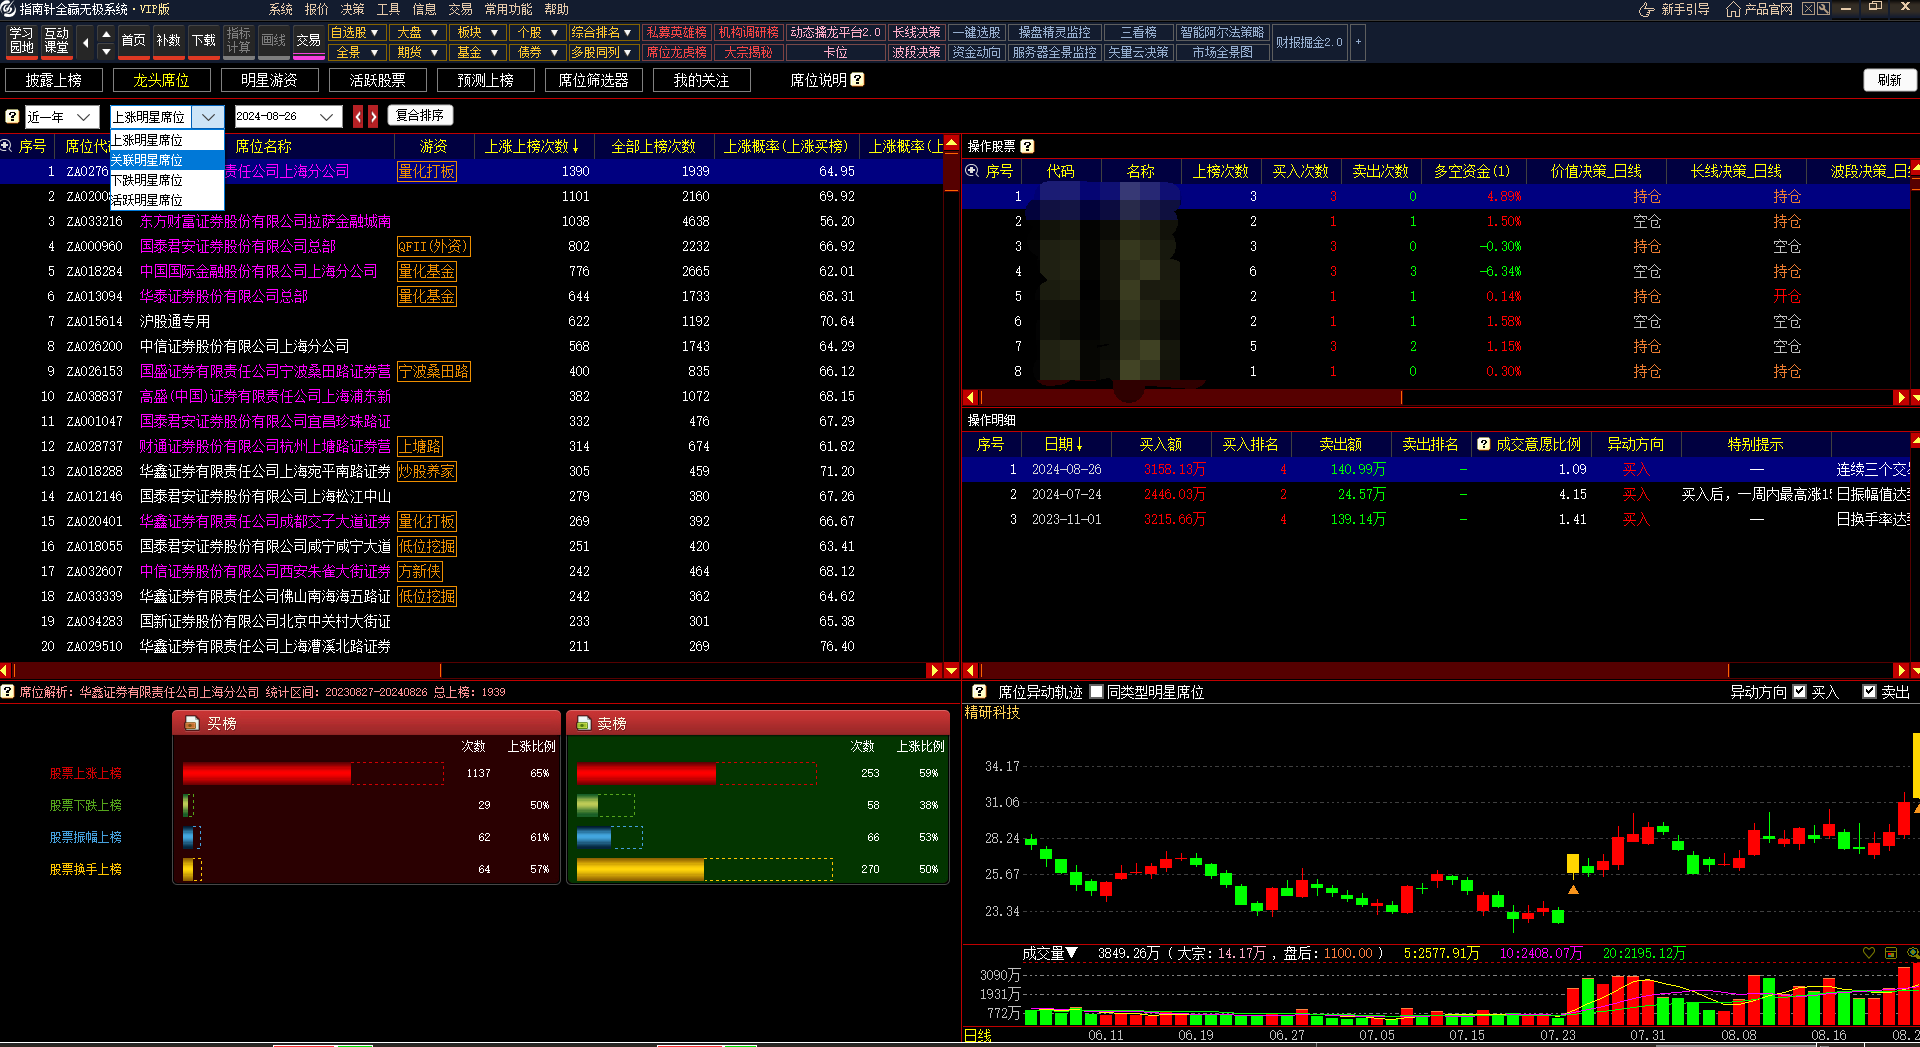
Task: Switch to the 明星游资 tab
Action: coord(269,80)
